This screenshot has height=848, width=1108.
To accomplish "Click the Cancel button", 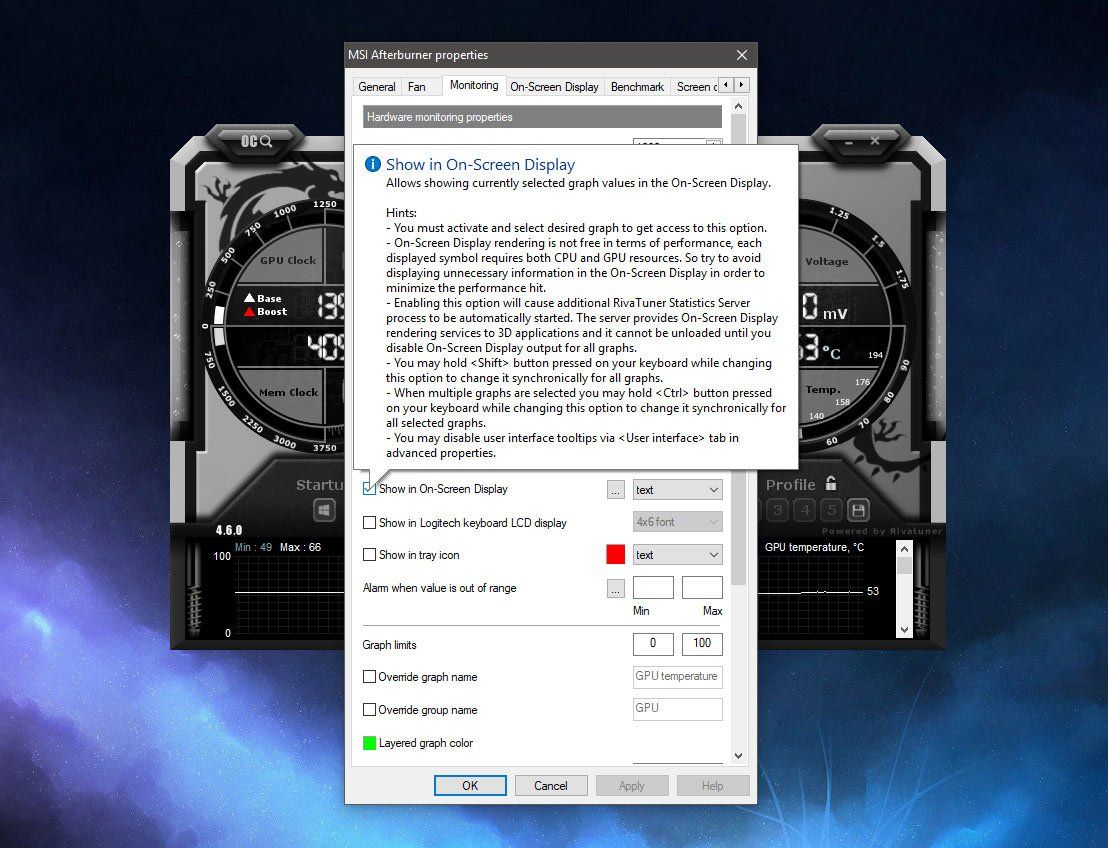I will tap(550, 785).
